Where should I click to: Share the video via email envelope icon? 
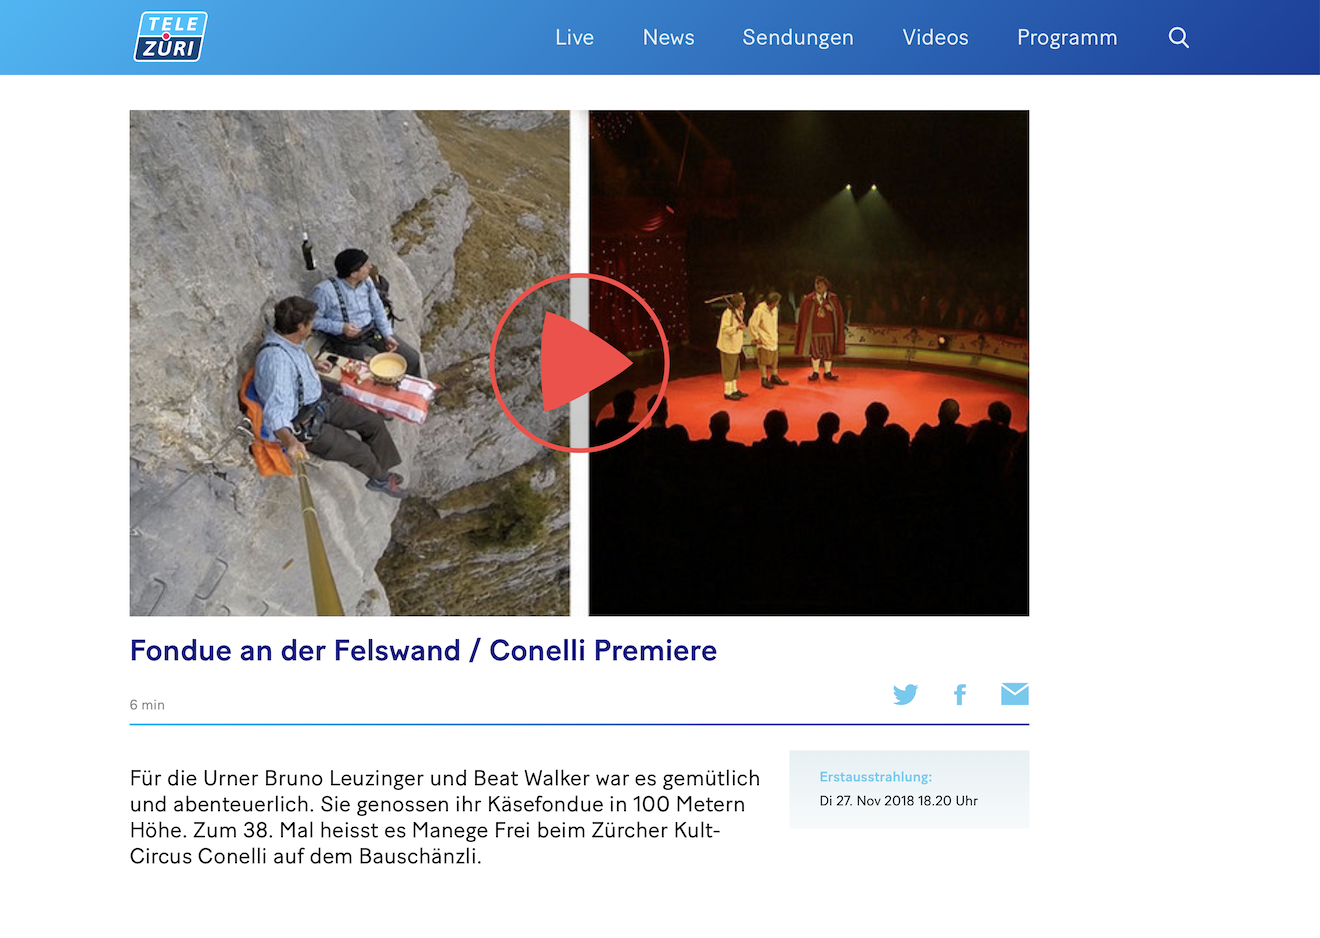tap(1015, 693)
